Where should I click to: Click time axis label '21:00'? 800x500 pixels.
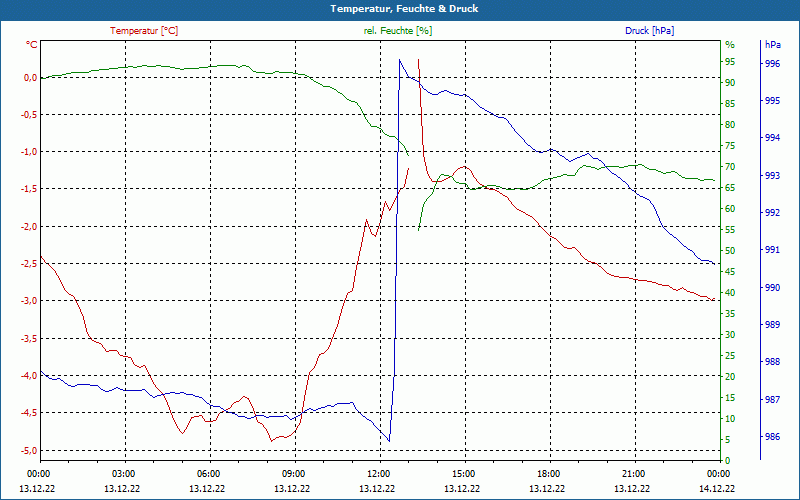(x=634, y=473)
